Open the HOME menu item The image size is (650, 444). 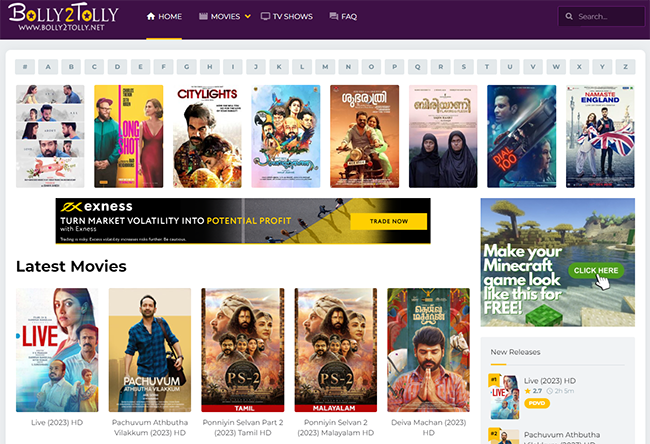(164, 17)
